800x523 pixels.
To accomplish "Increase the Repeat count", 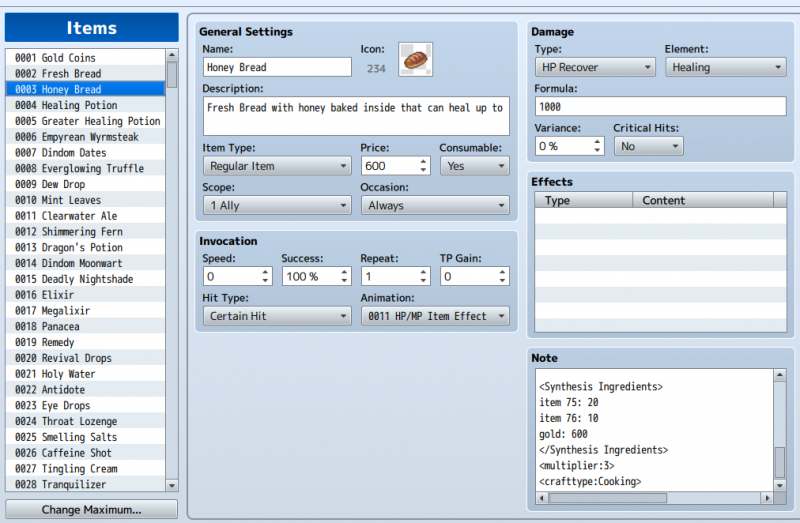I will (x=423, y=272).
